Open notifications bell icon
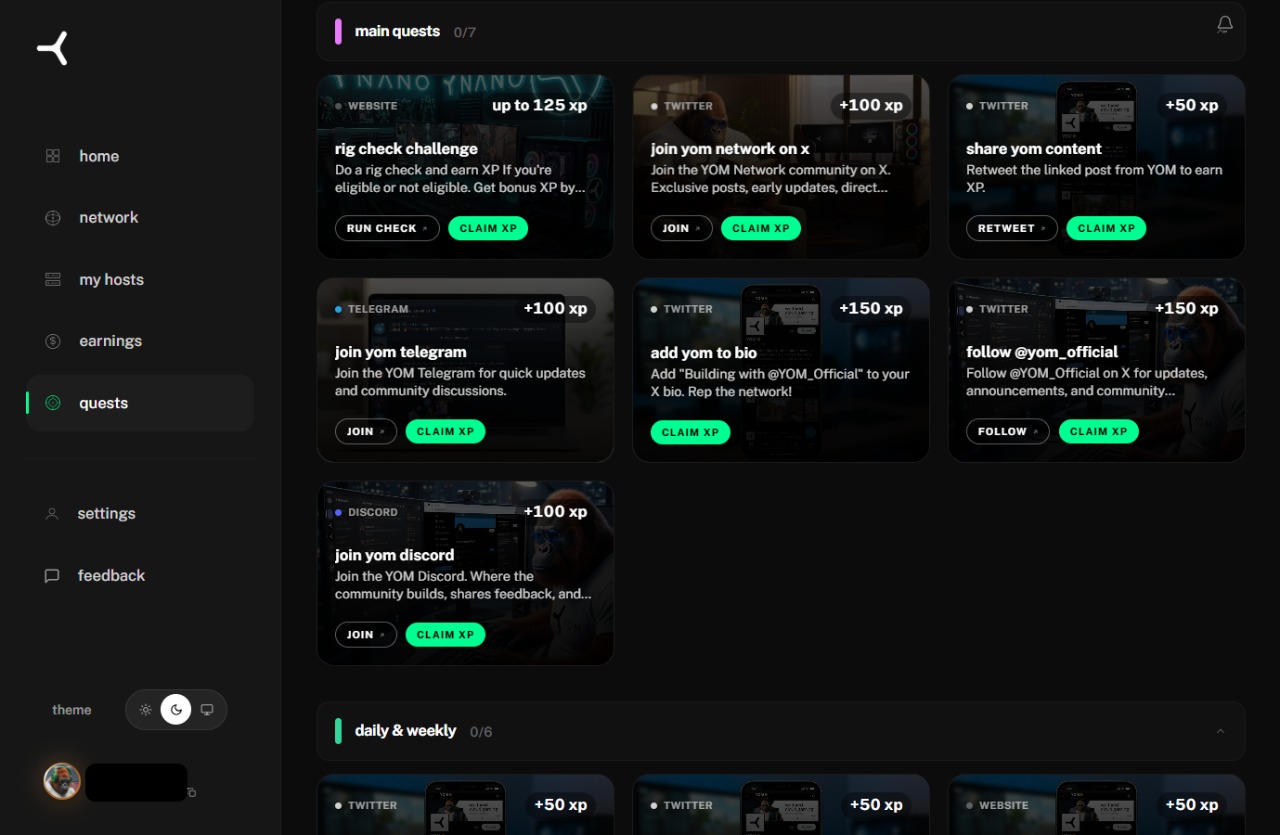This screenshot has width=1280, height=835. (1224, 24)
